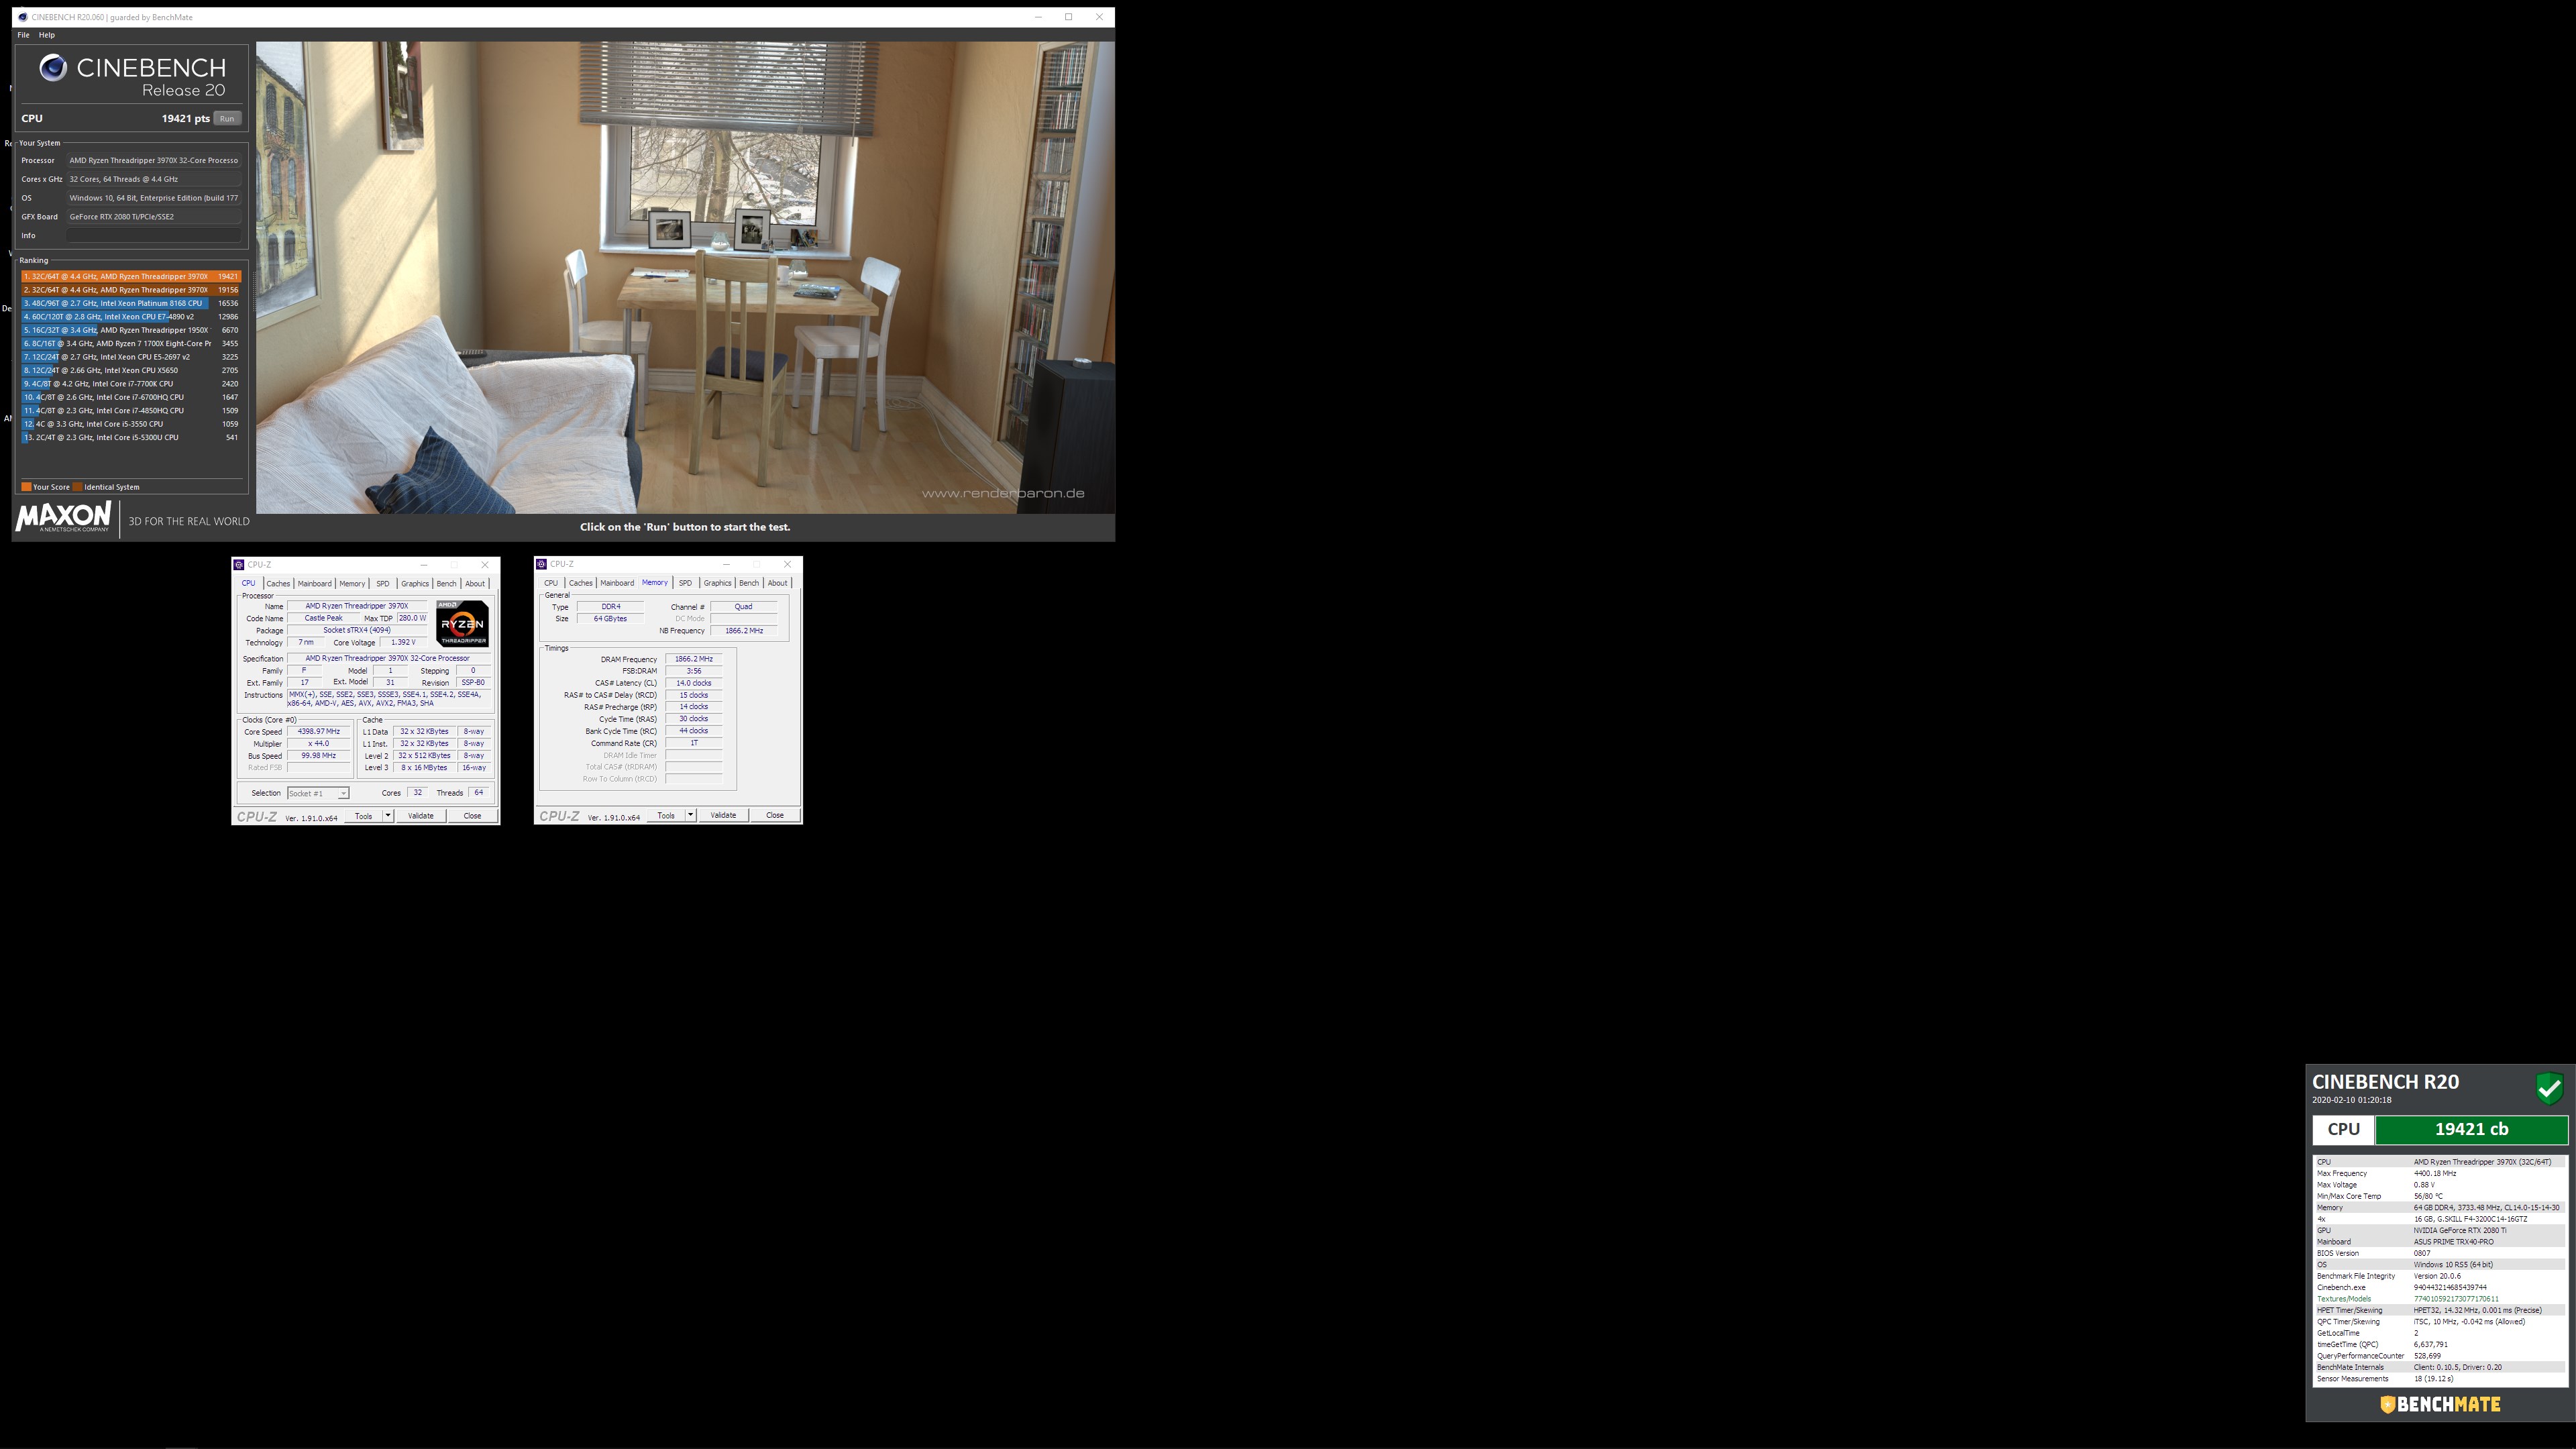Click Validate in CPU-Z Memory window
This screenshot has width=2576, height=1449.
[723, 815]
